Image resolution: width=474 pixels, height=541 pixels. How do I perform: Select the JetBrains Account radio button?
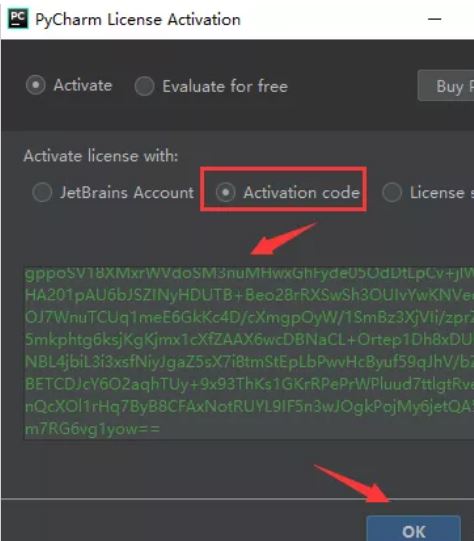point(42,192)
